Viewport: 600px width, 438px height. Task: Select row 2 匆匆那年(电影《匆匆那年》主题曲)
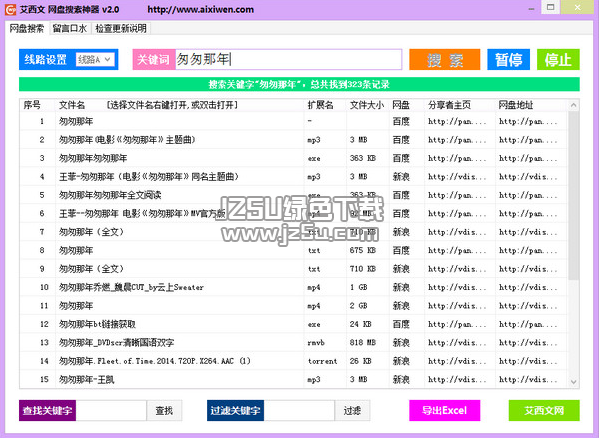(x=293, y=140)
